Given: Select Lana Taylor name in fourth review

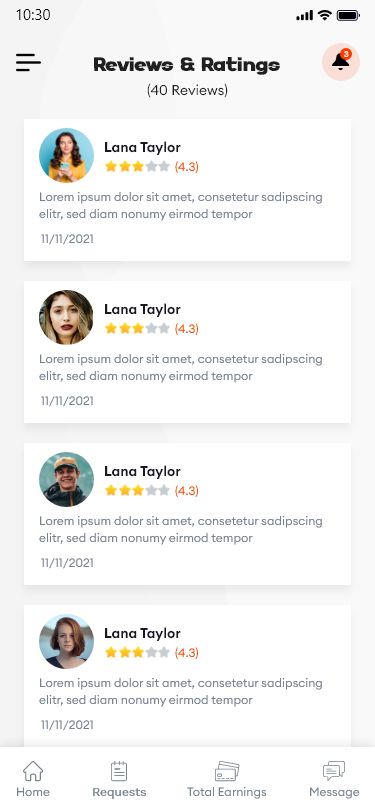Looking at the screenshot, I should pyautogui.click(x=142, y=633).
